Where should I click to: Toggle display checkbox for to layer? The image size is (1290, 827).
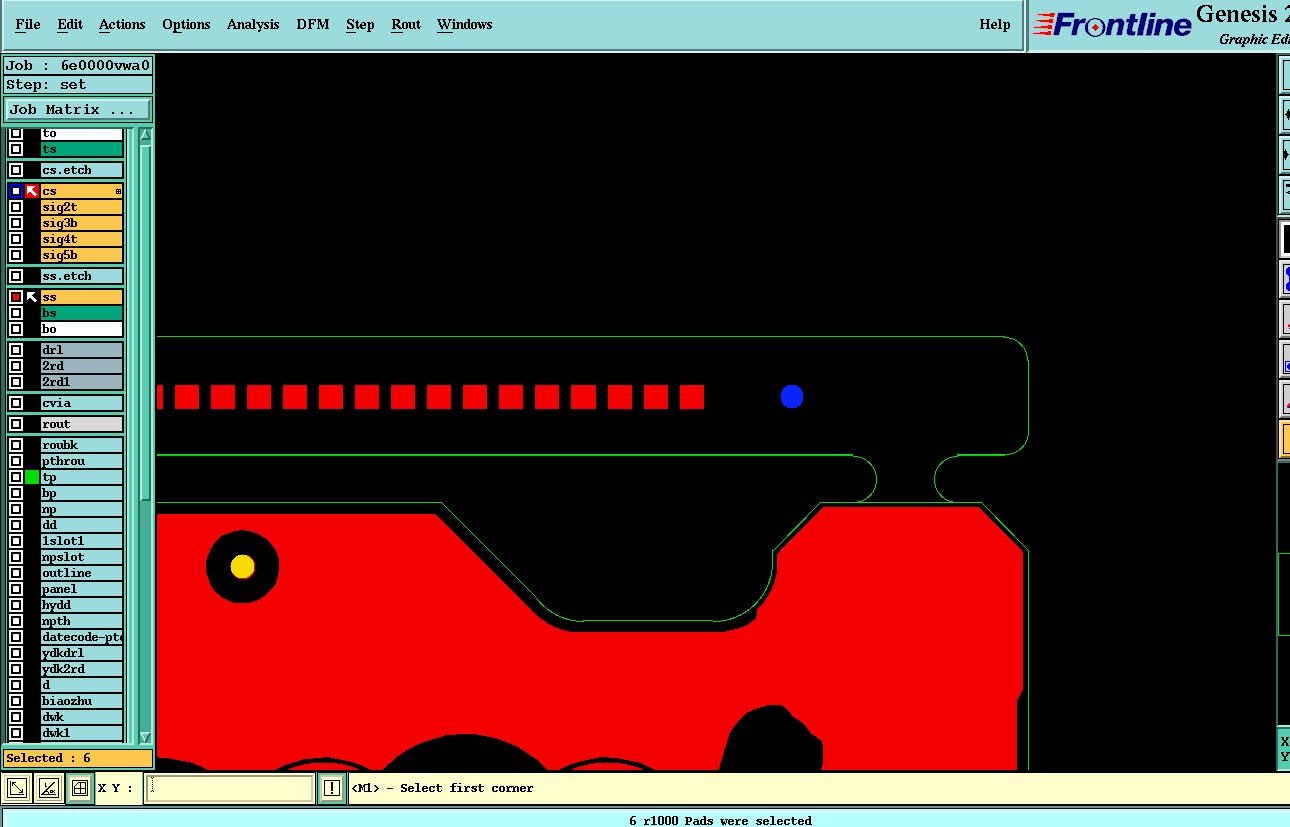(x=16, y=133)
